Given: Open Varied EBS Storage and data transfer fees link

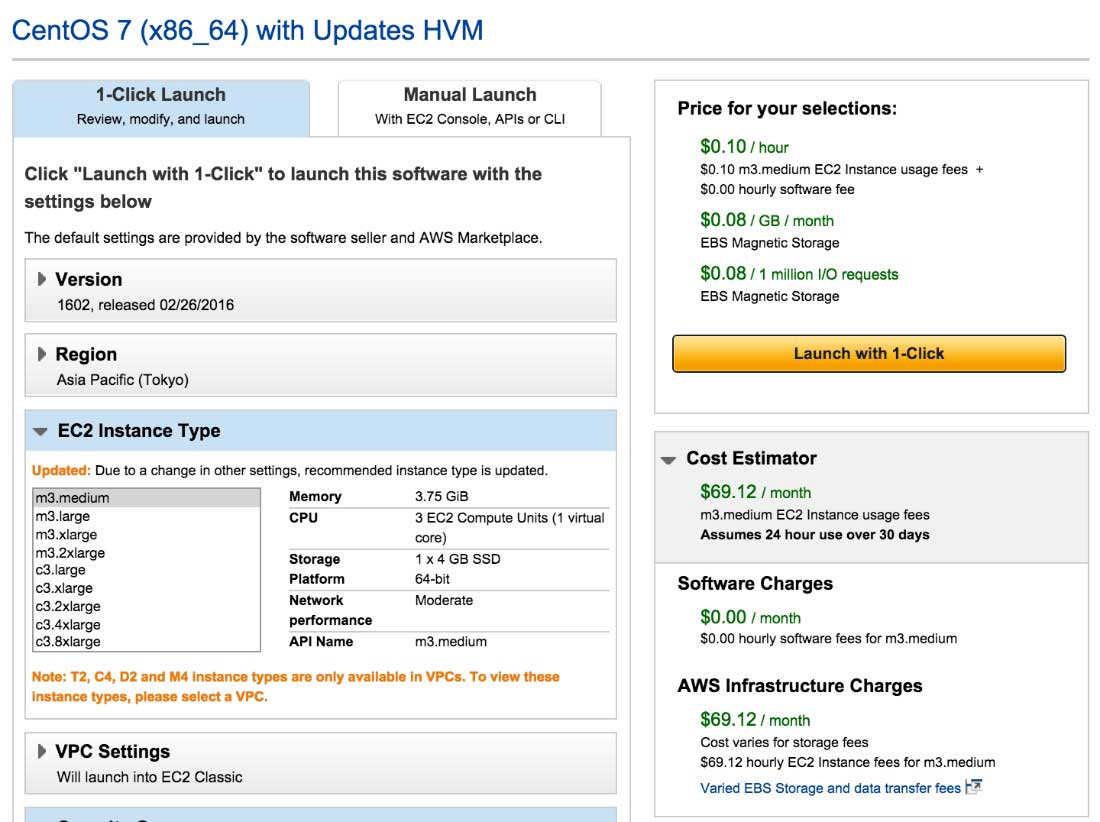Looking at the screenshot, I should (830, 788).
